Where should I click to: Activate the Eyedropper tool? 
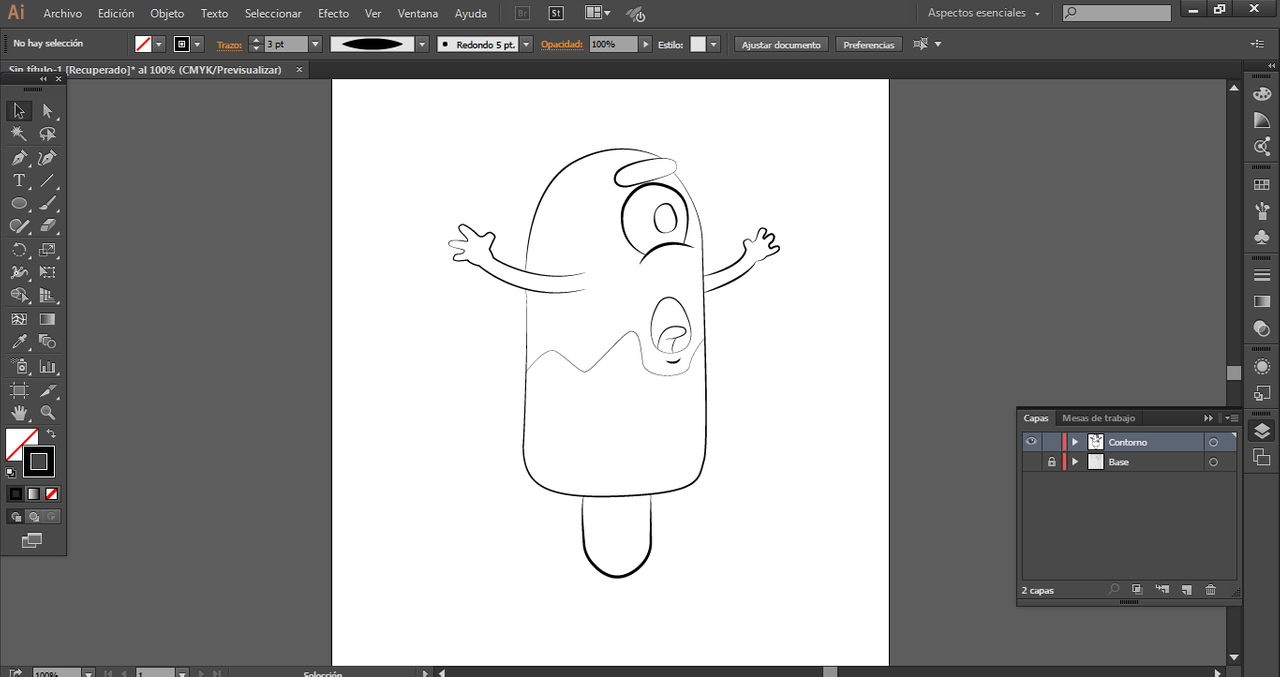[x=19, y=342]
